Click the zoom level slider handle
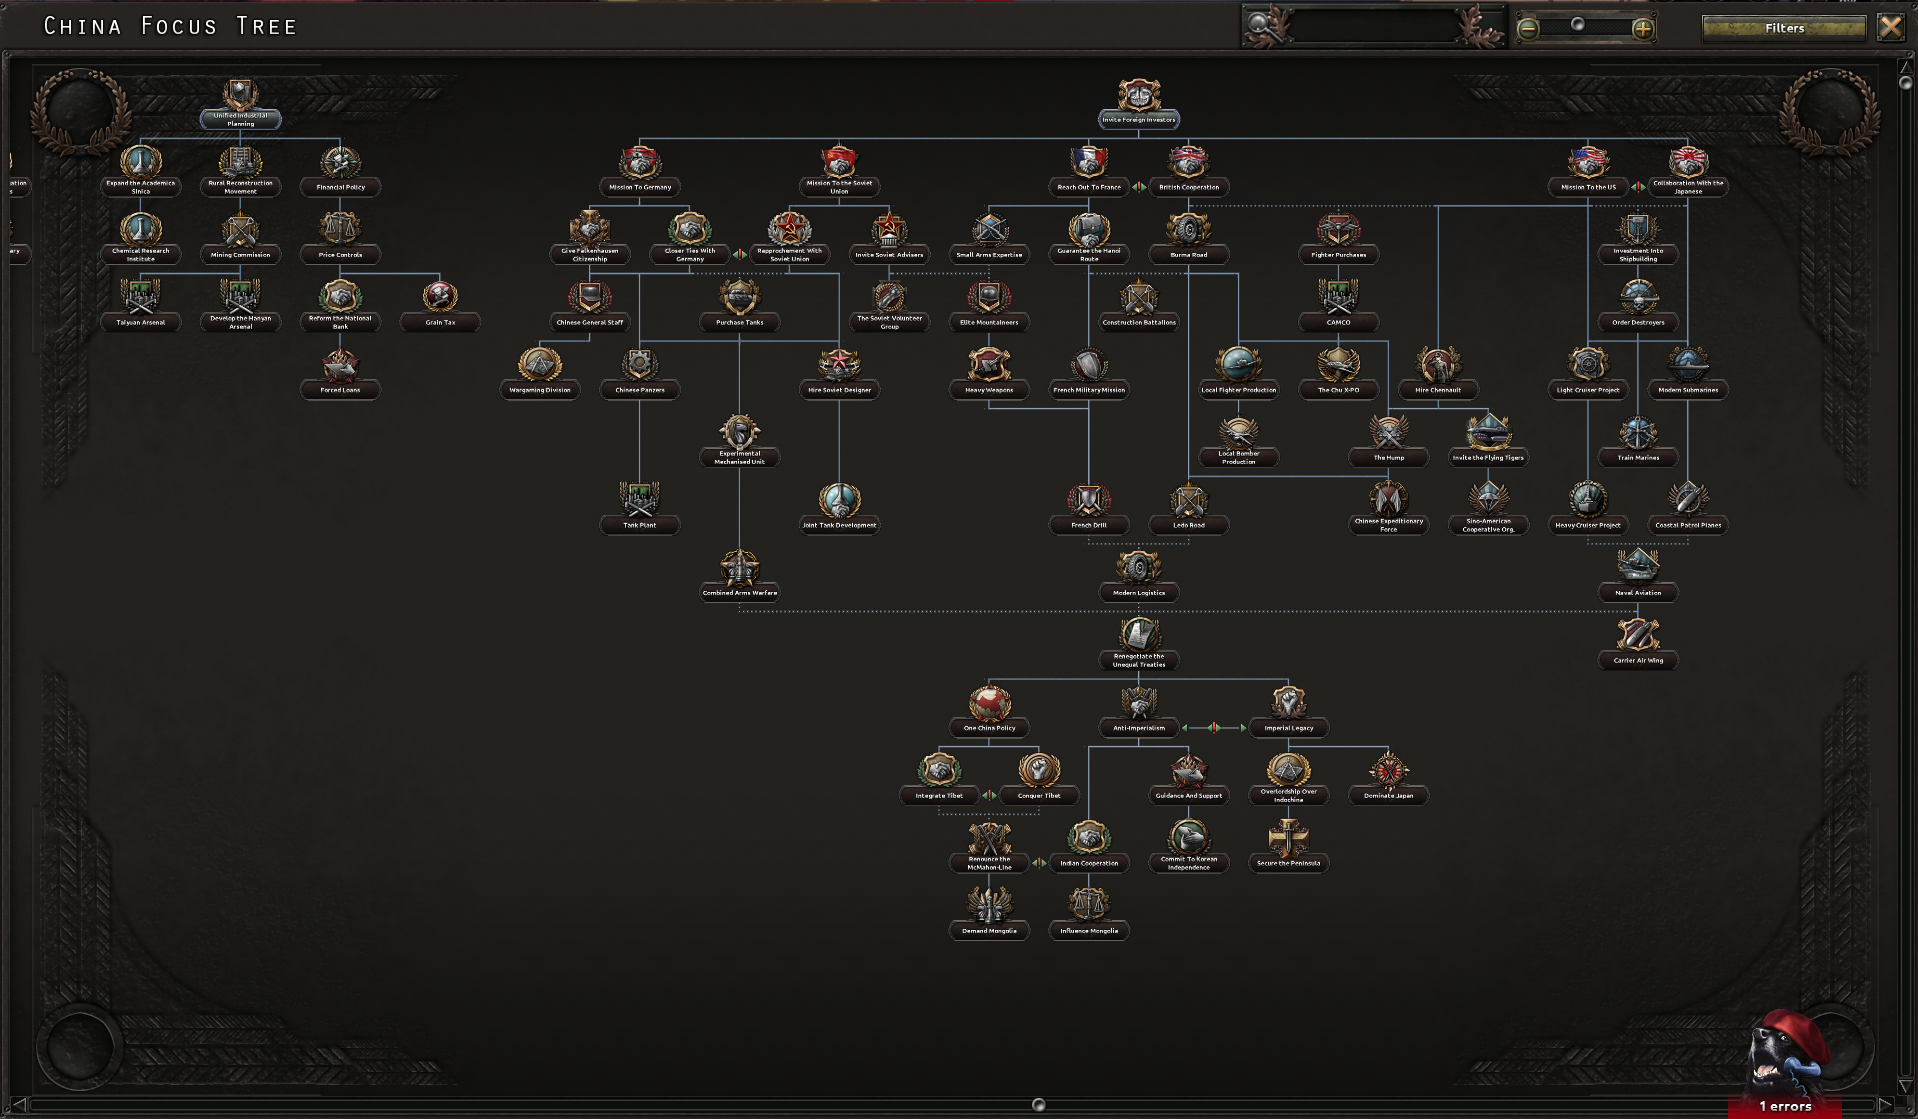This screenshot has height=1119, width=1918. point(1577,24)
